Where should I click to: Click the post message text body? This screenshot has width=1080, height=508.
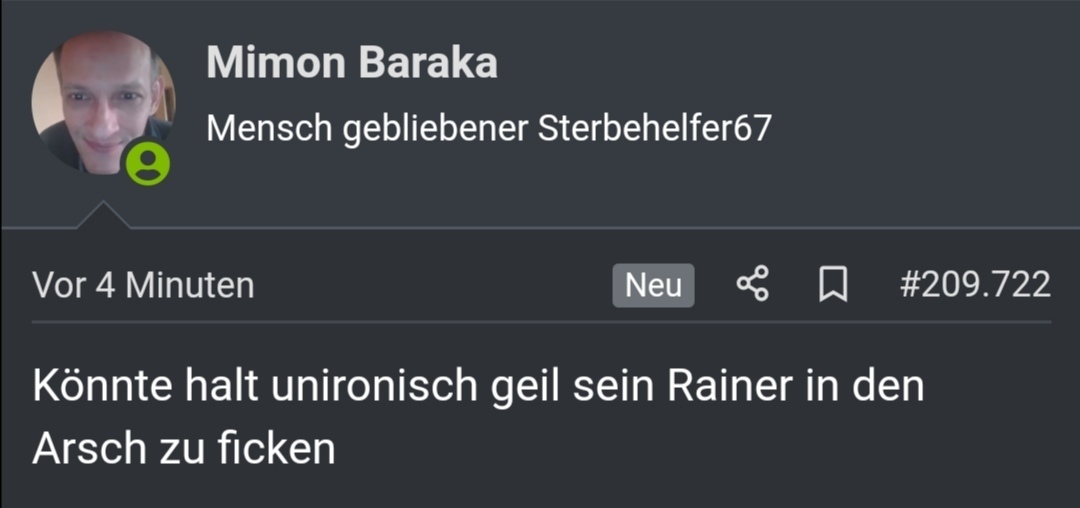click(478, 417)
